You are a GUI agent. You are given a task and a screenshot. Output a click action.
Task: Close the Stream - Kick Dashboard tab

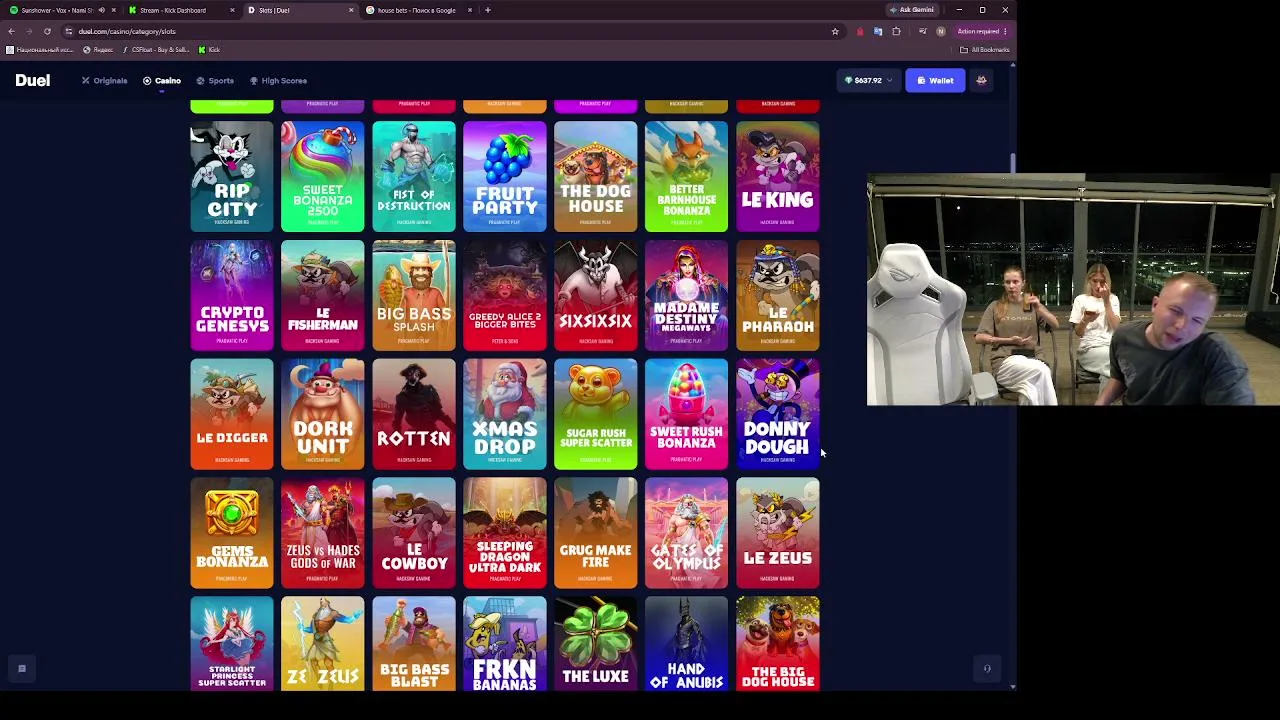[232, 10]
